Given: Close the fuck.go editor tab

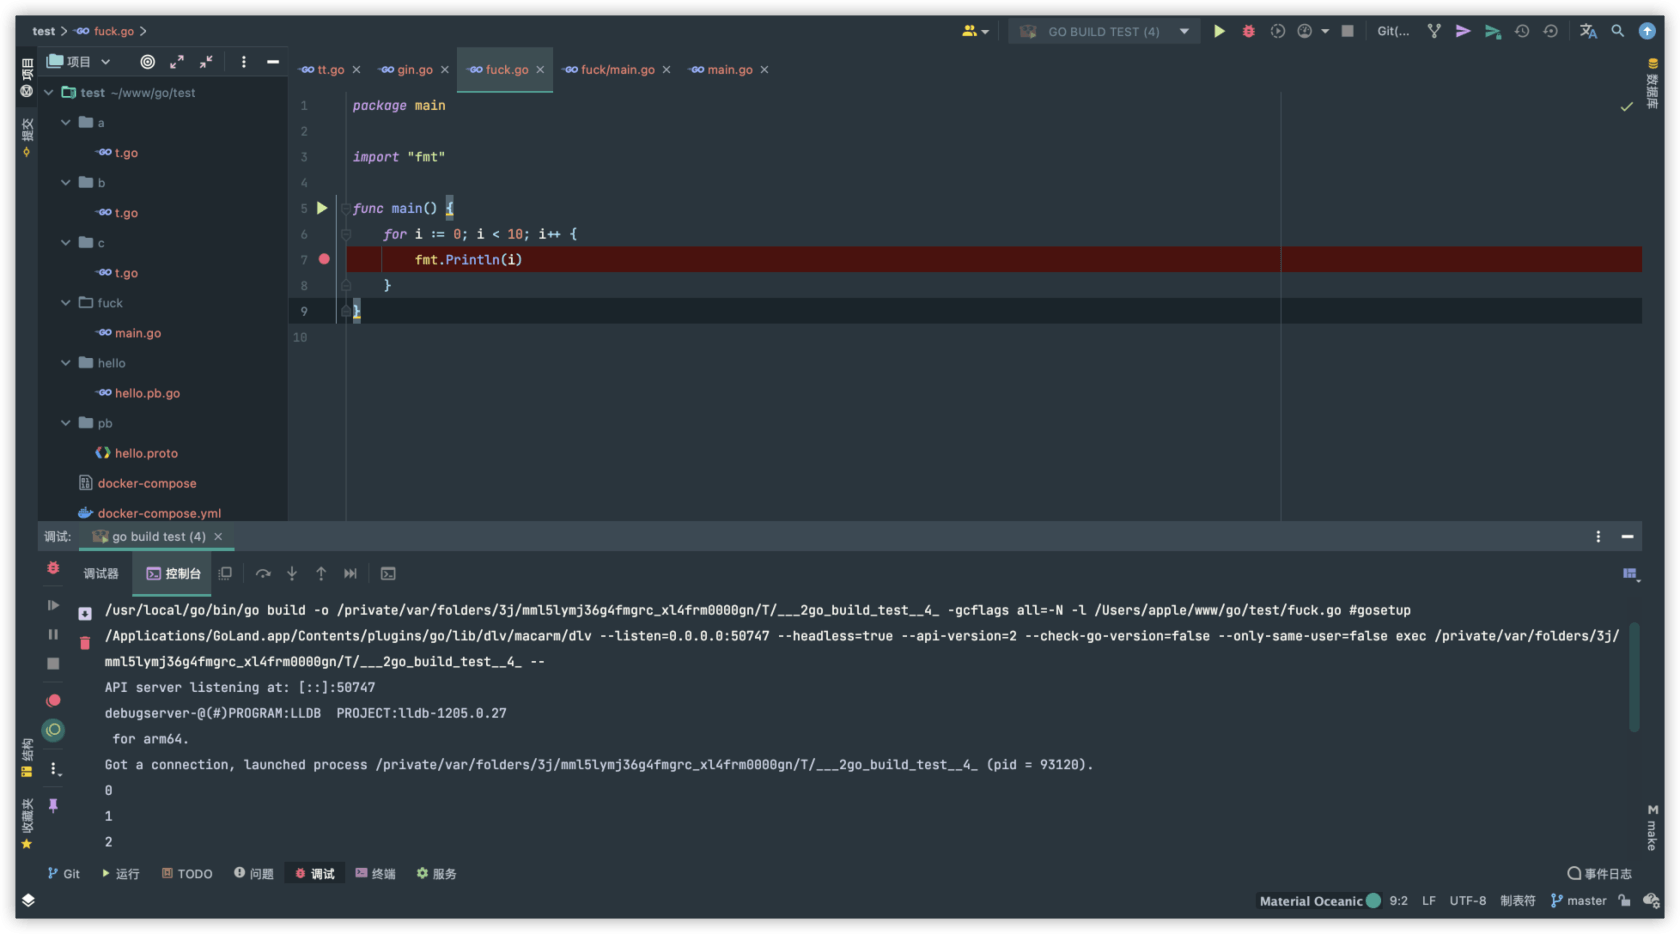Looking at the screenshot, I should click(540, 70).
